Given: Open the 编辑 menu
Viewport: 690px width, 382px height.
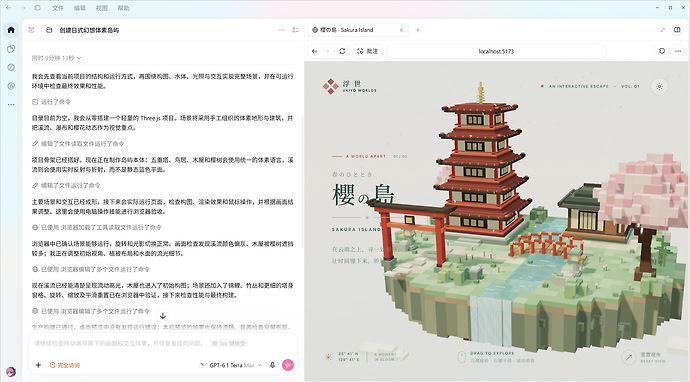Looking at the screenshot, I should click(80, 8).
